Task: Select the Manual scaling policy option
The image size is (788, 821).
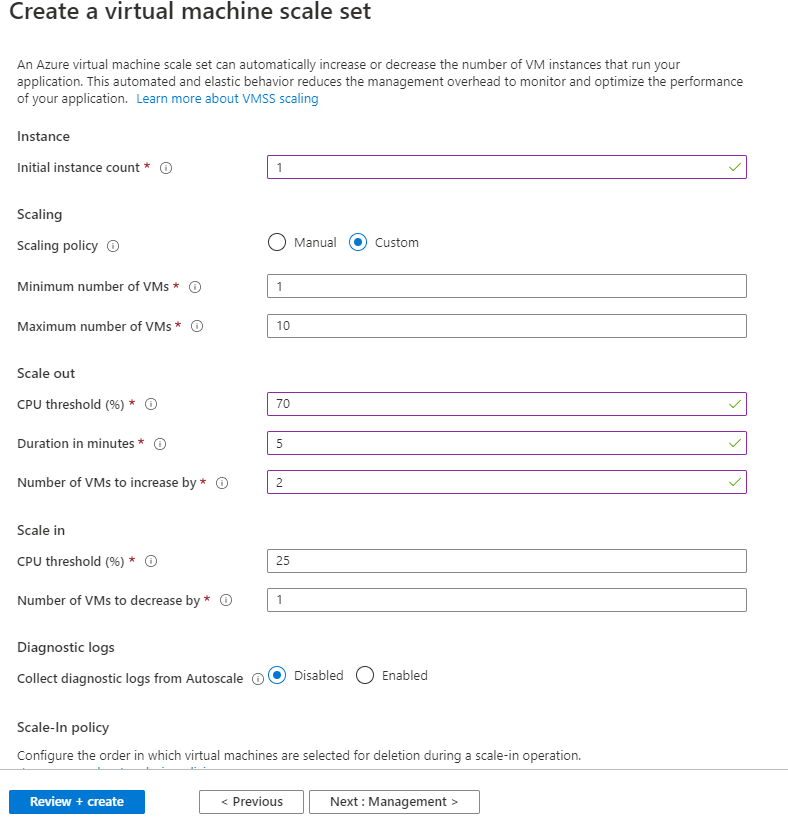Action: (278, 243)
